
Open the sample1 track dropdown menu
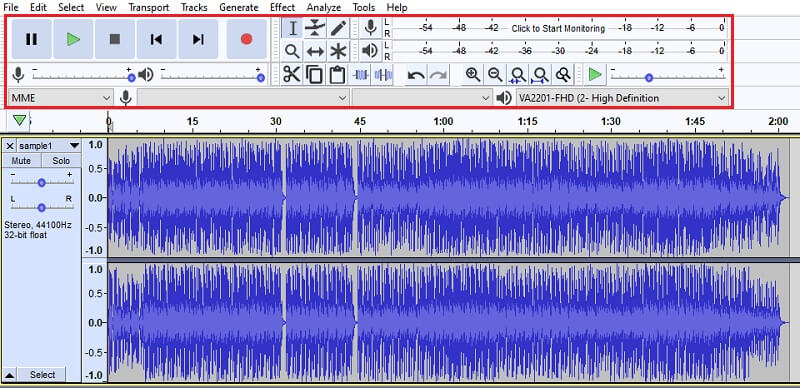(x=74, y=146)
